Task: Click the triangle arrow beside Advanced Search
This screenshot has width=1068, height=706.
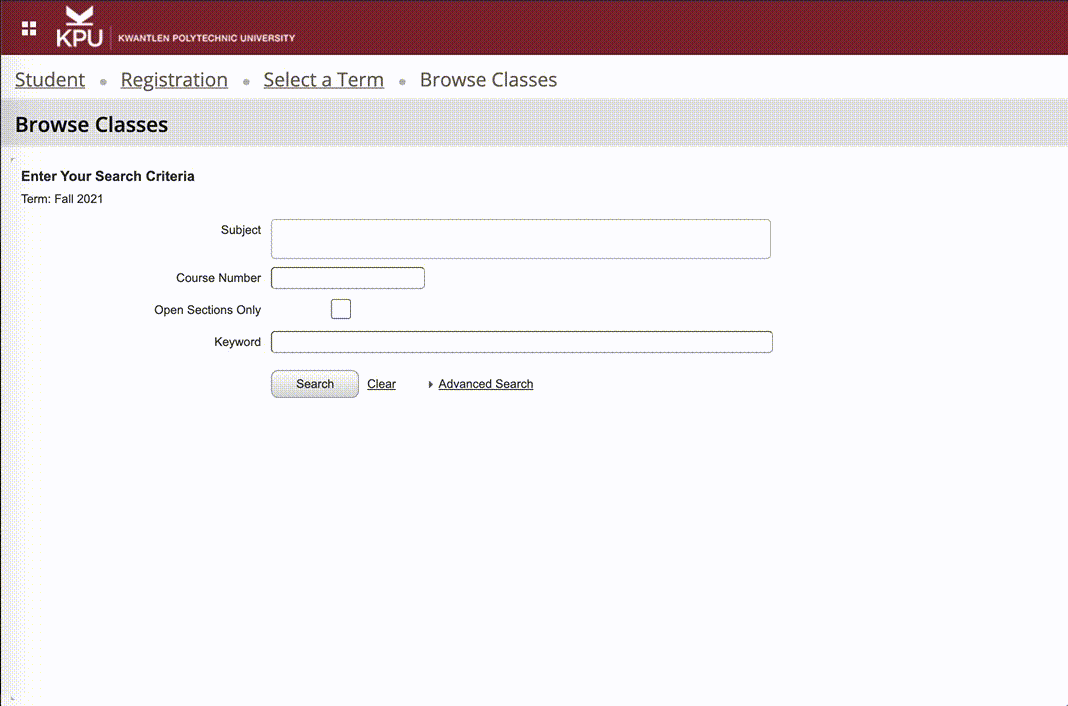Action: click(x=430, y=384)
